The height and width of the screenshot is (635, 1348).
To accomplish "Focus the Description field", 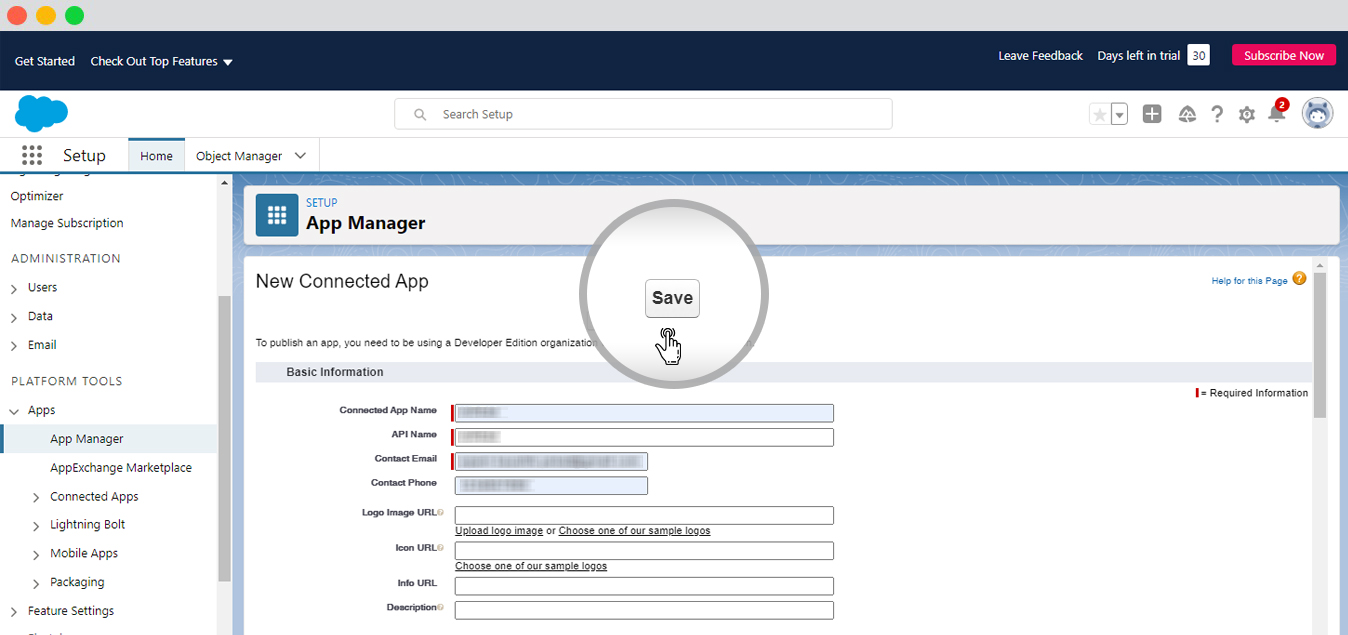I will [644, 610].
